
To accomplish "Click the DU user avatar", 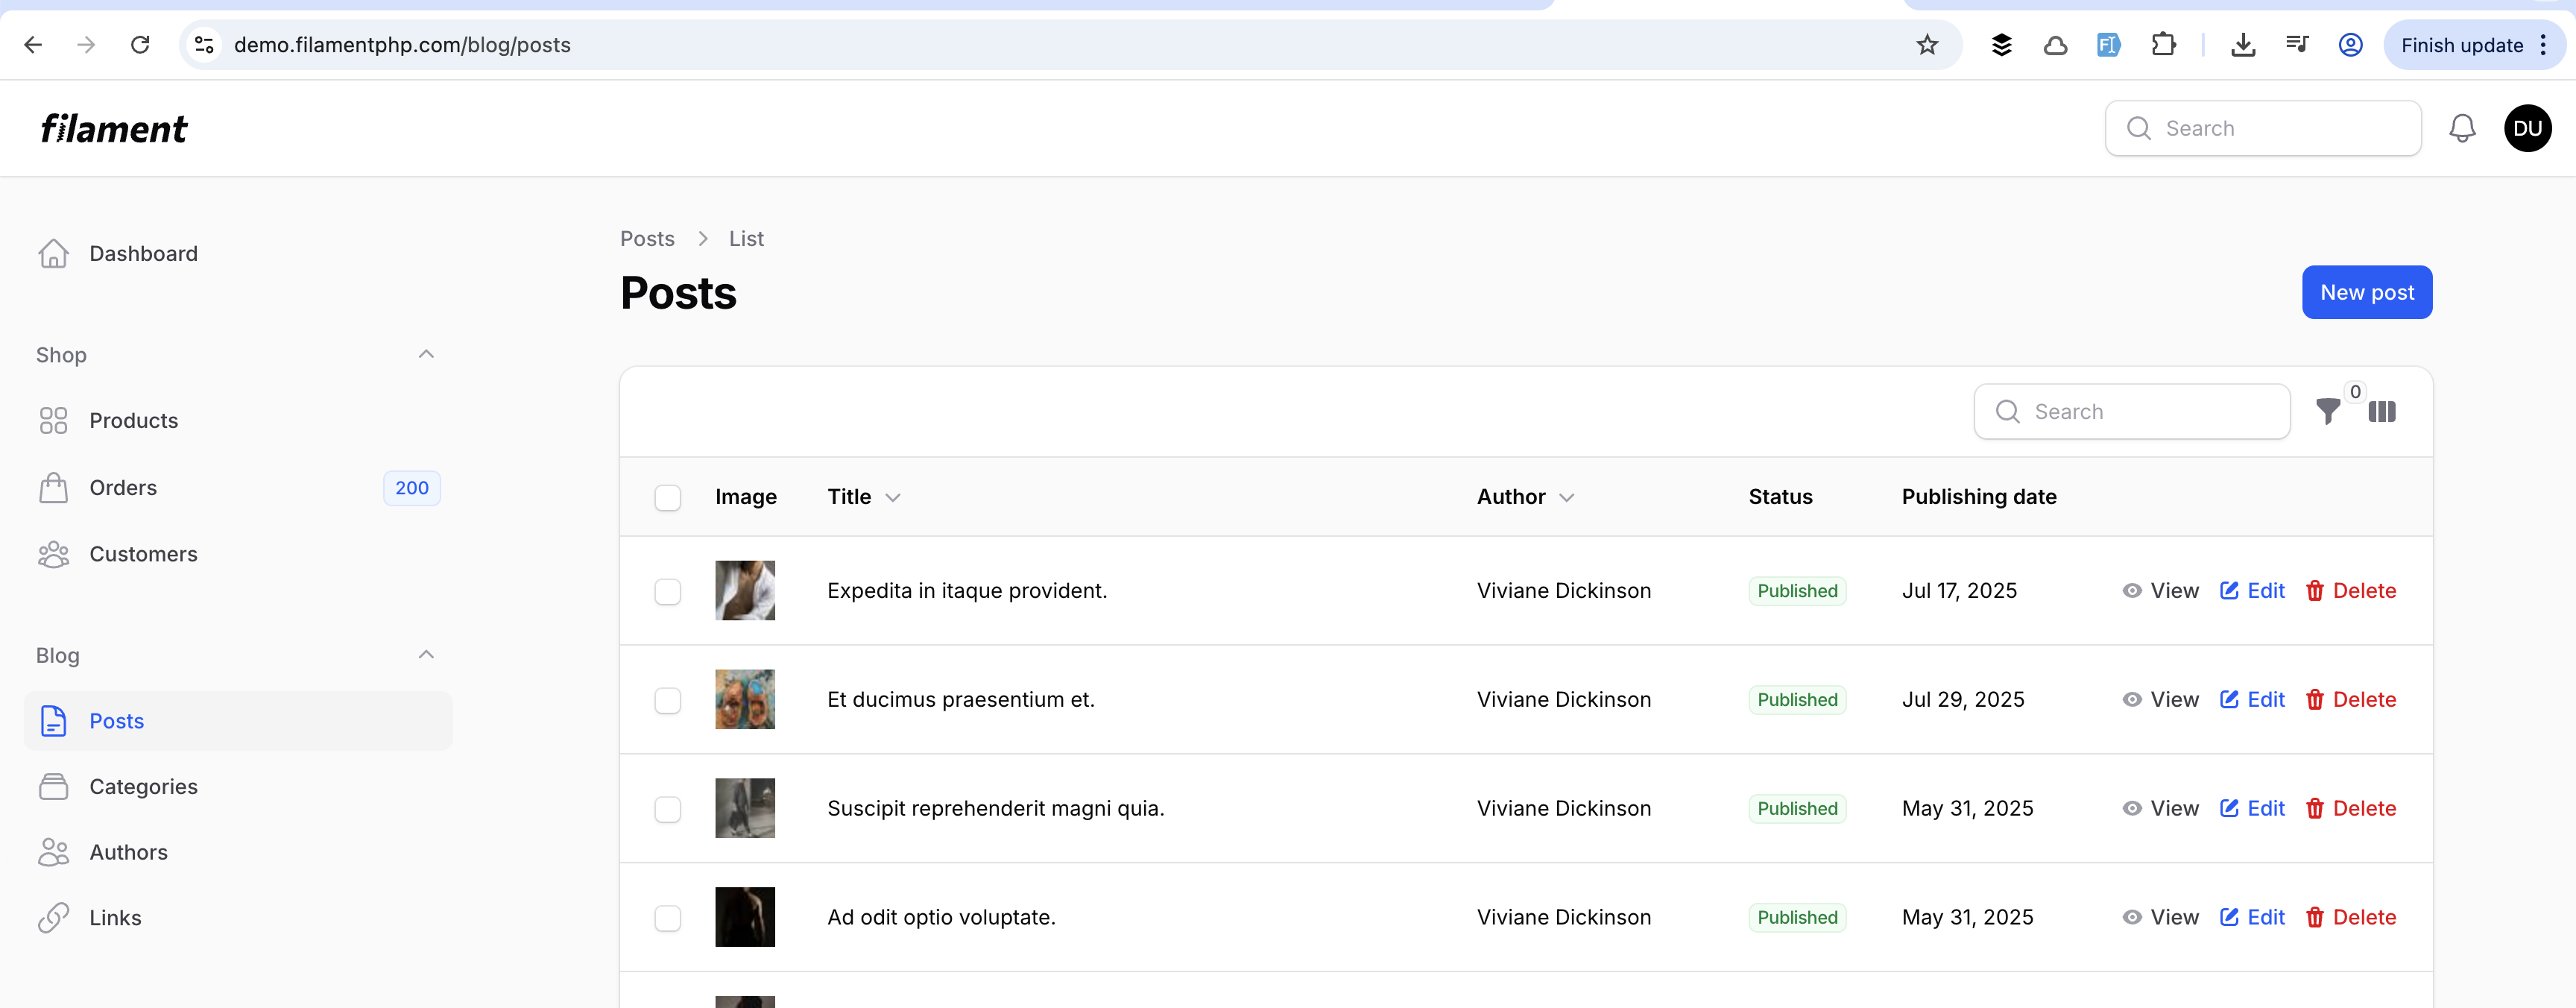I will (2527, 128).
